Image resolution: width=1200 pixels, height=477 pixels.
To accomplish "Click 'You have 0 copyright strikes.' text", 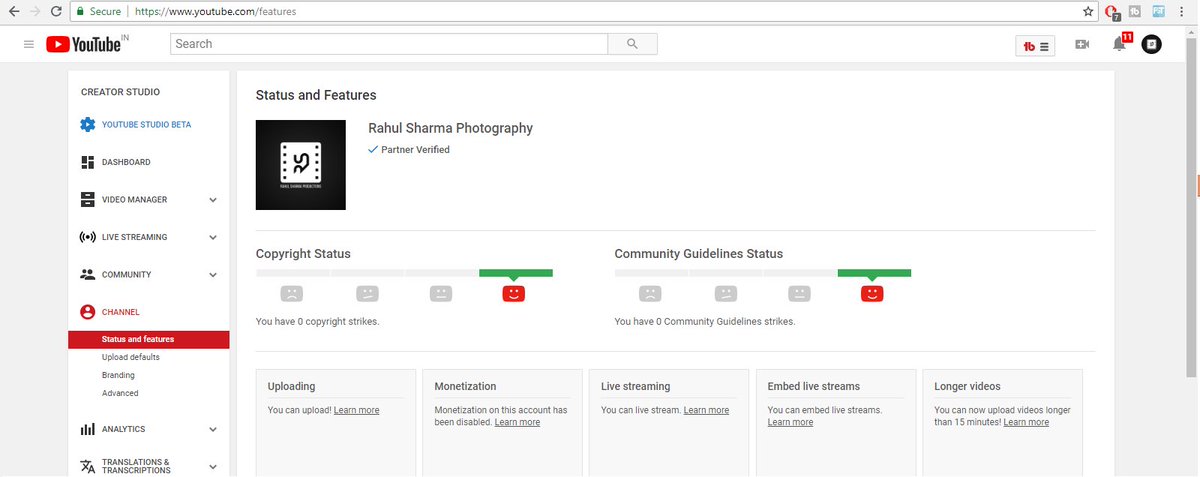I will [x=318, y=322].
